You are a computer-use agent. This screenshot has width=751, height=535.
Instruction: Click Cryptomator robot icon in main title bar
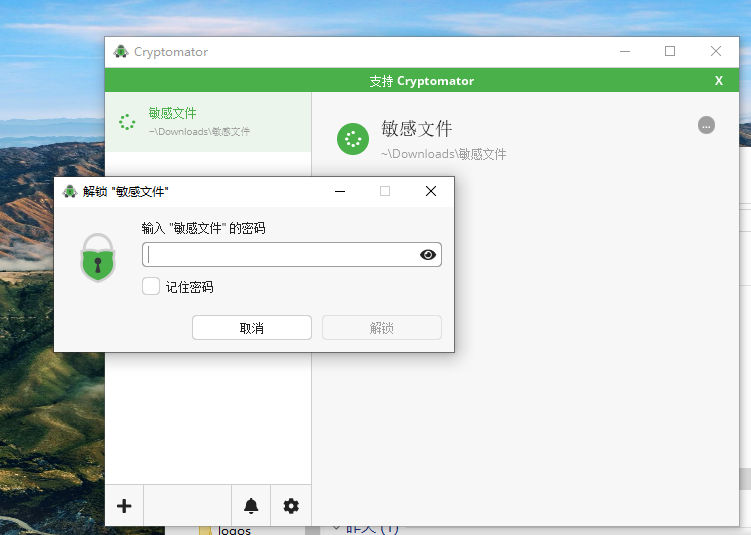click(x=121, y=51)
